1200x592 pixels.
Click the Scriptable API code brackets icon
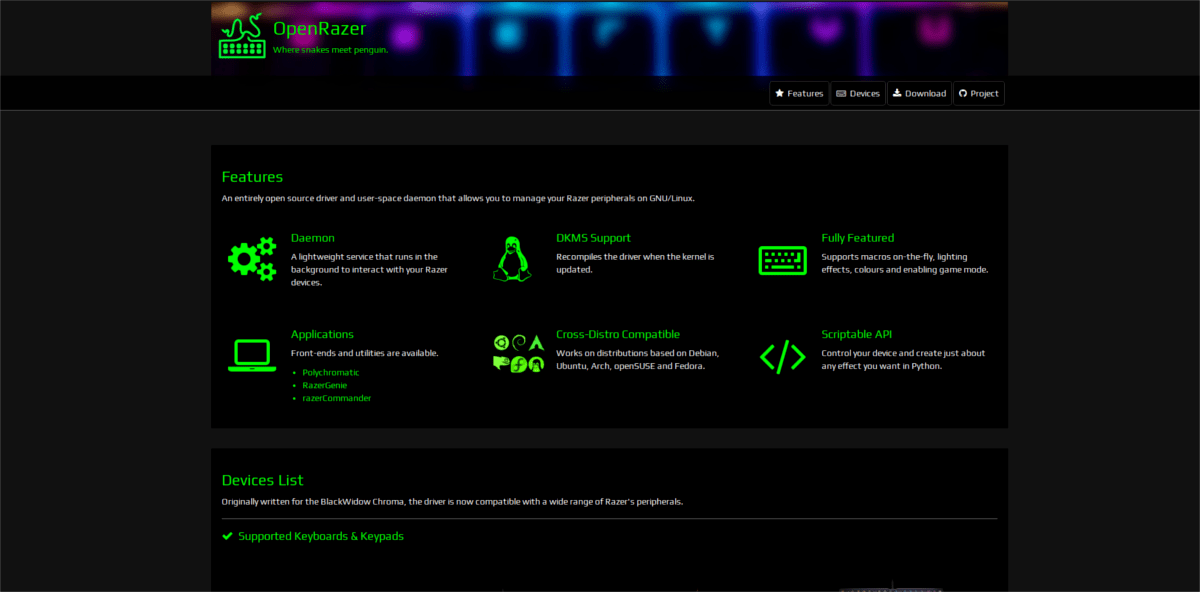[x=782, y=356]
